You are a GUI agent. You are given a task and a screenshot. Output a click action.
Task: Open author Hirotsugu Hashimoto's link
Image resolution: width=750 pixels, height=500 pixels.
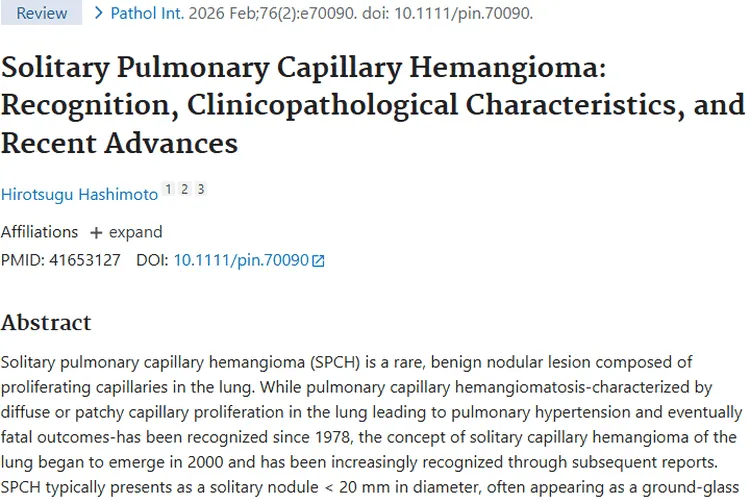[78, 191]
